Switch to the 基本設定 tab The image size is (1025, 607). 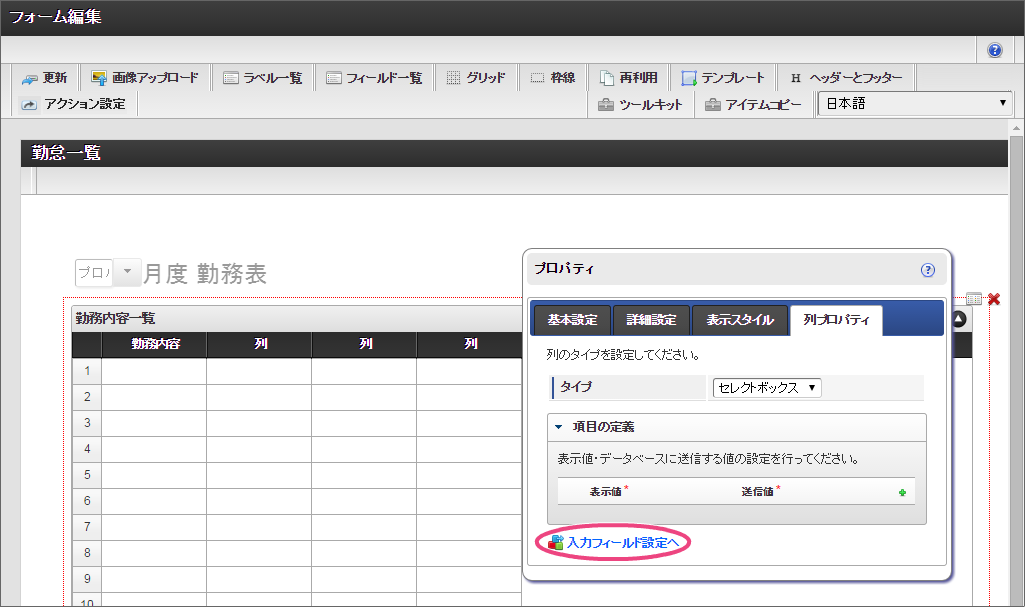click(571, 320)
